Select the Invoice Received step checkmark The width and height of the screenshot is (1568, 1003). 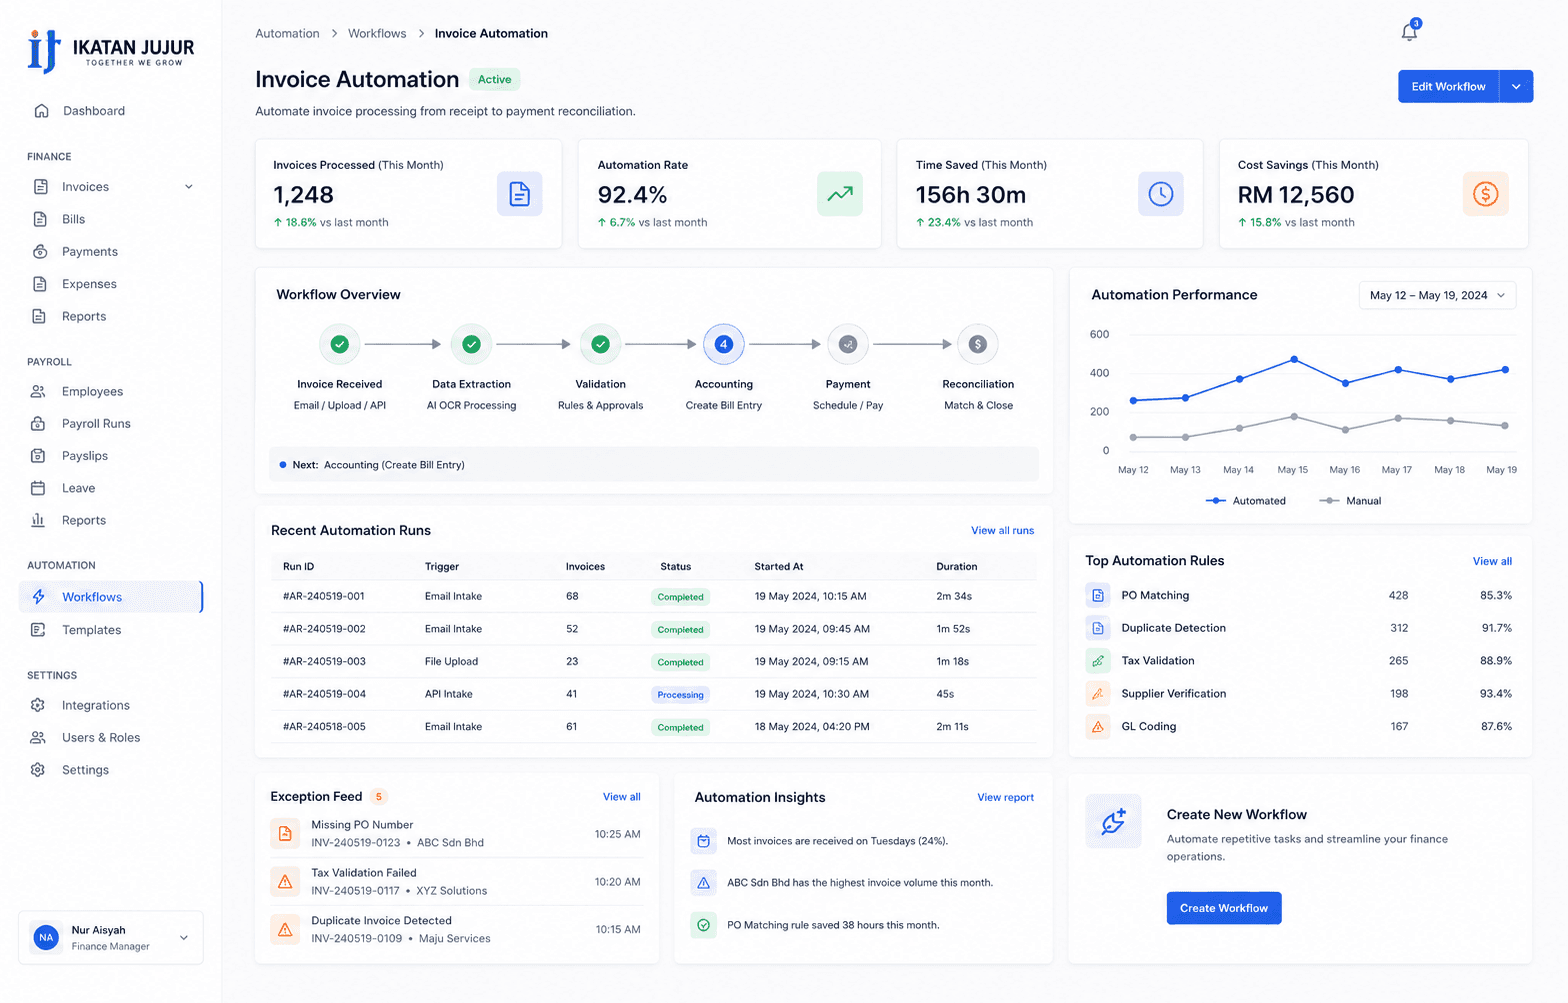[340, 344]
